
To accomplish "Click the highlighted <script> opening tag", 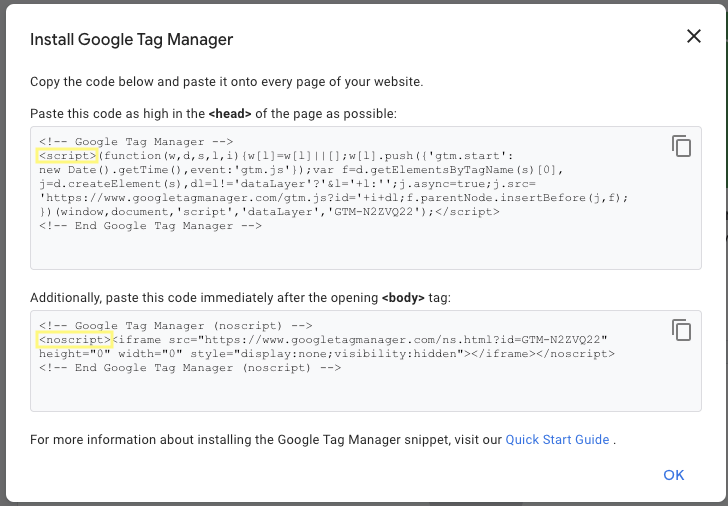I will point(66,156).
